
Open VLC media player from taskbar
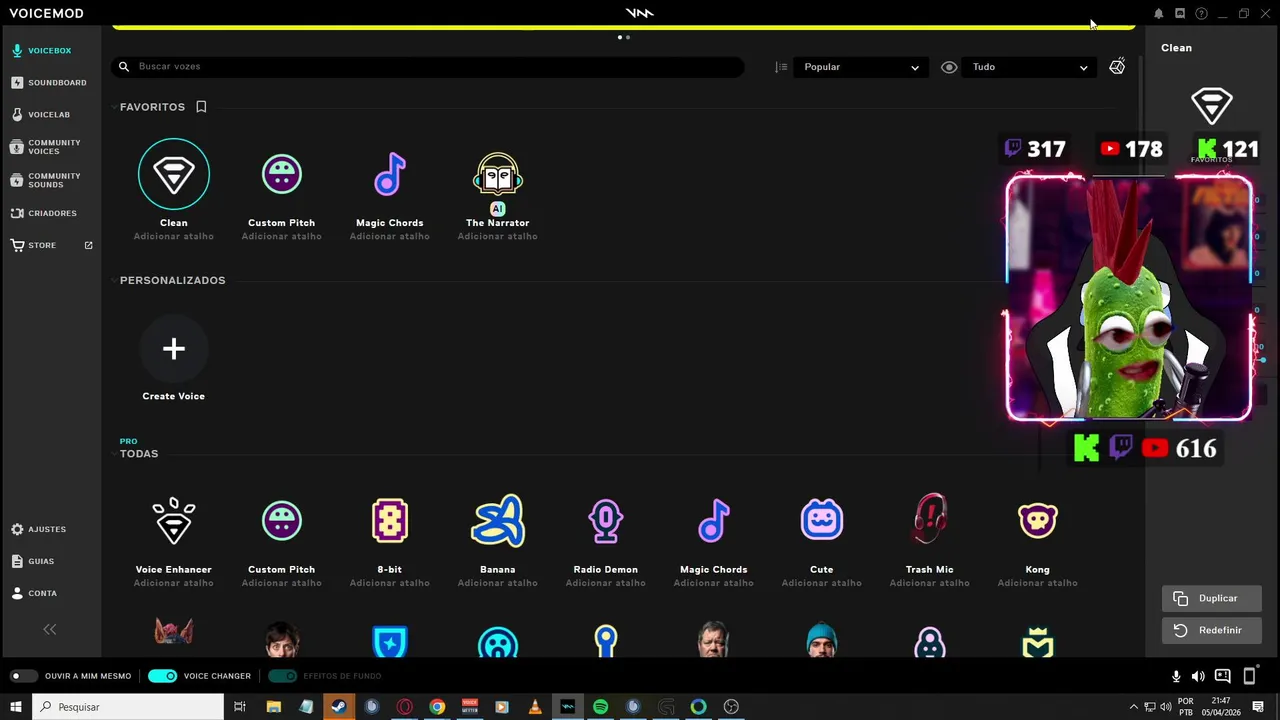[x=535, y=707]
